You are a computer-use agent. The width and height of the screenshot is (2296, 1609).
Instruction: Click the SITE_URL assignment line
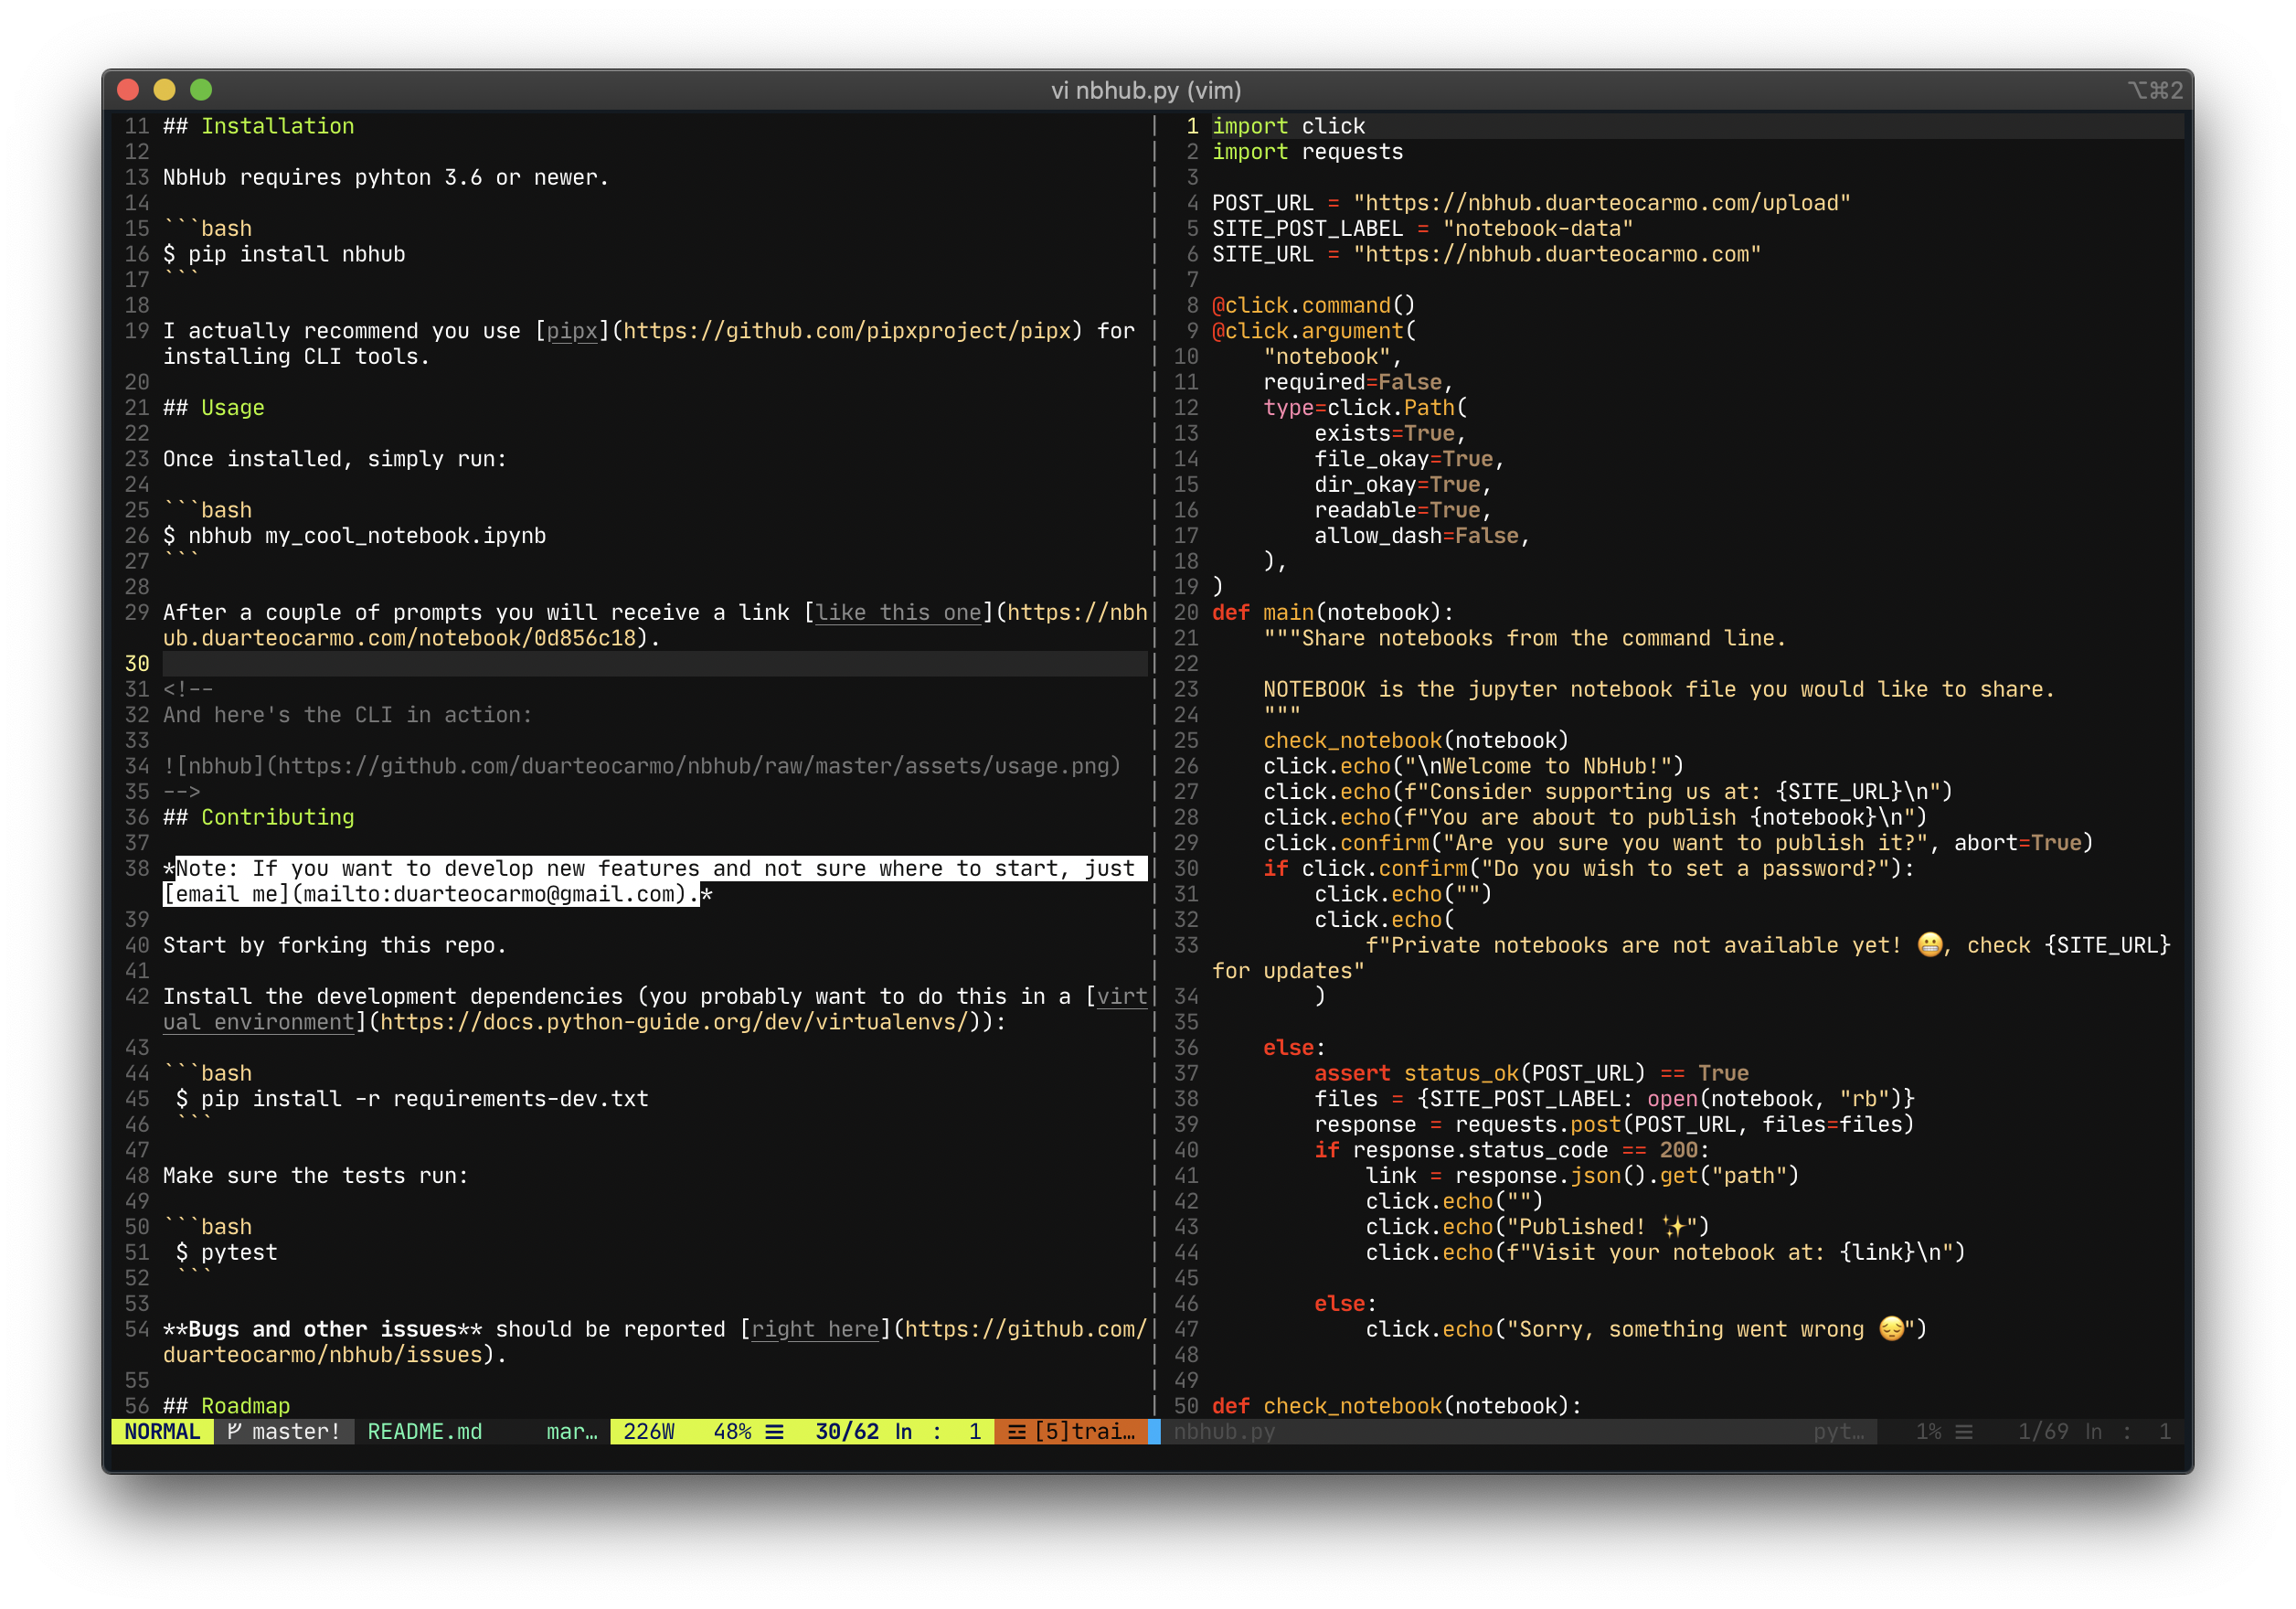coord(1487,254)
